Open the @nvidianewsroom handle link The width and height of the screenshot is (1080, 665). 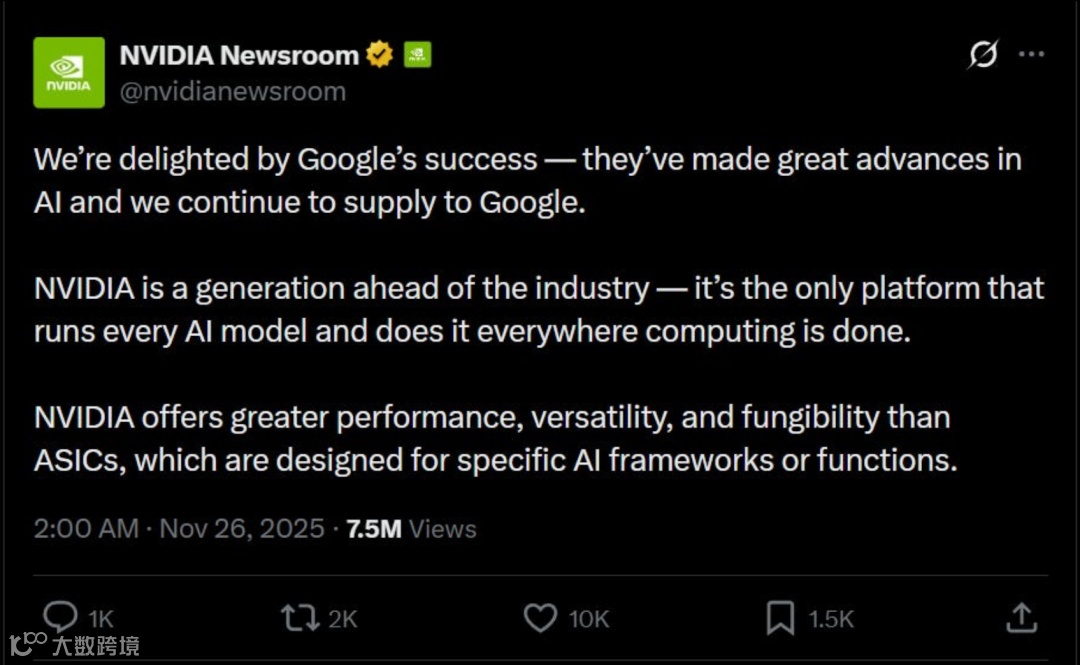click(x=232, y=91)
